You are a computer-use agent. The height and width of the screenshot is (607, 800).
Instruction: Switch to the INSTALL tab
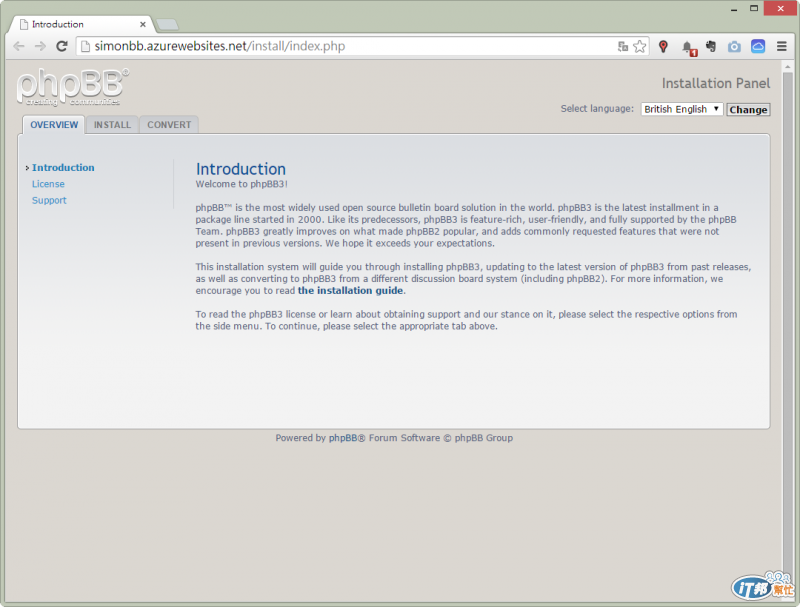pyautogui.click(x=112, y=125)
